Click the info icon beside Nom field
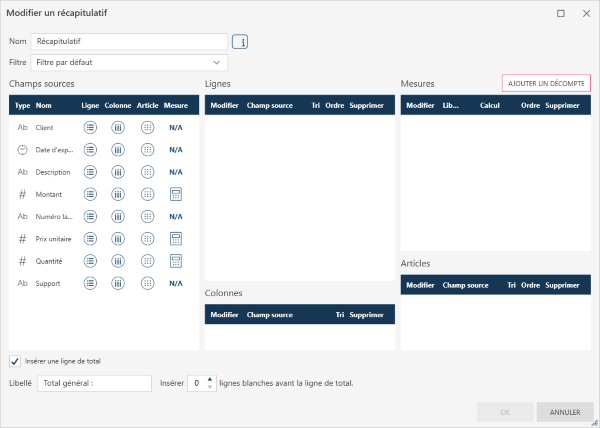 [x=240, y=42]
